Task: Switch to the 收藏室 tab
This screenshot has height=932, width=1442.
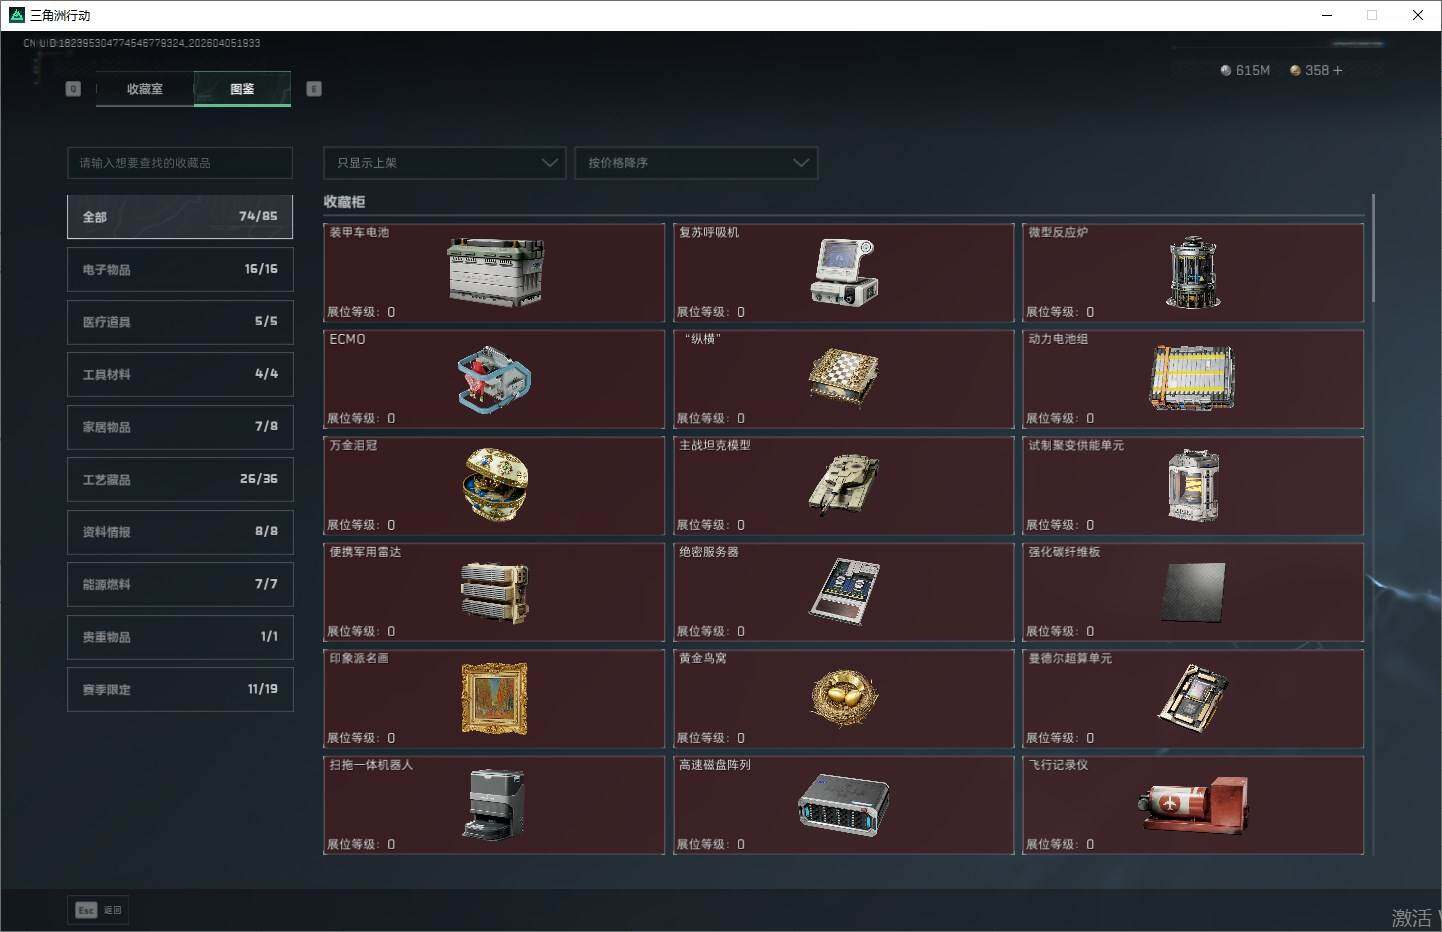Action: [145, 89]
